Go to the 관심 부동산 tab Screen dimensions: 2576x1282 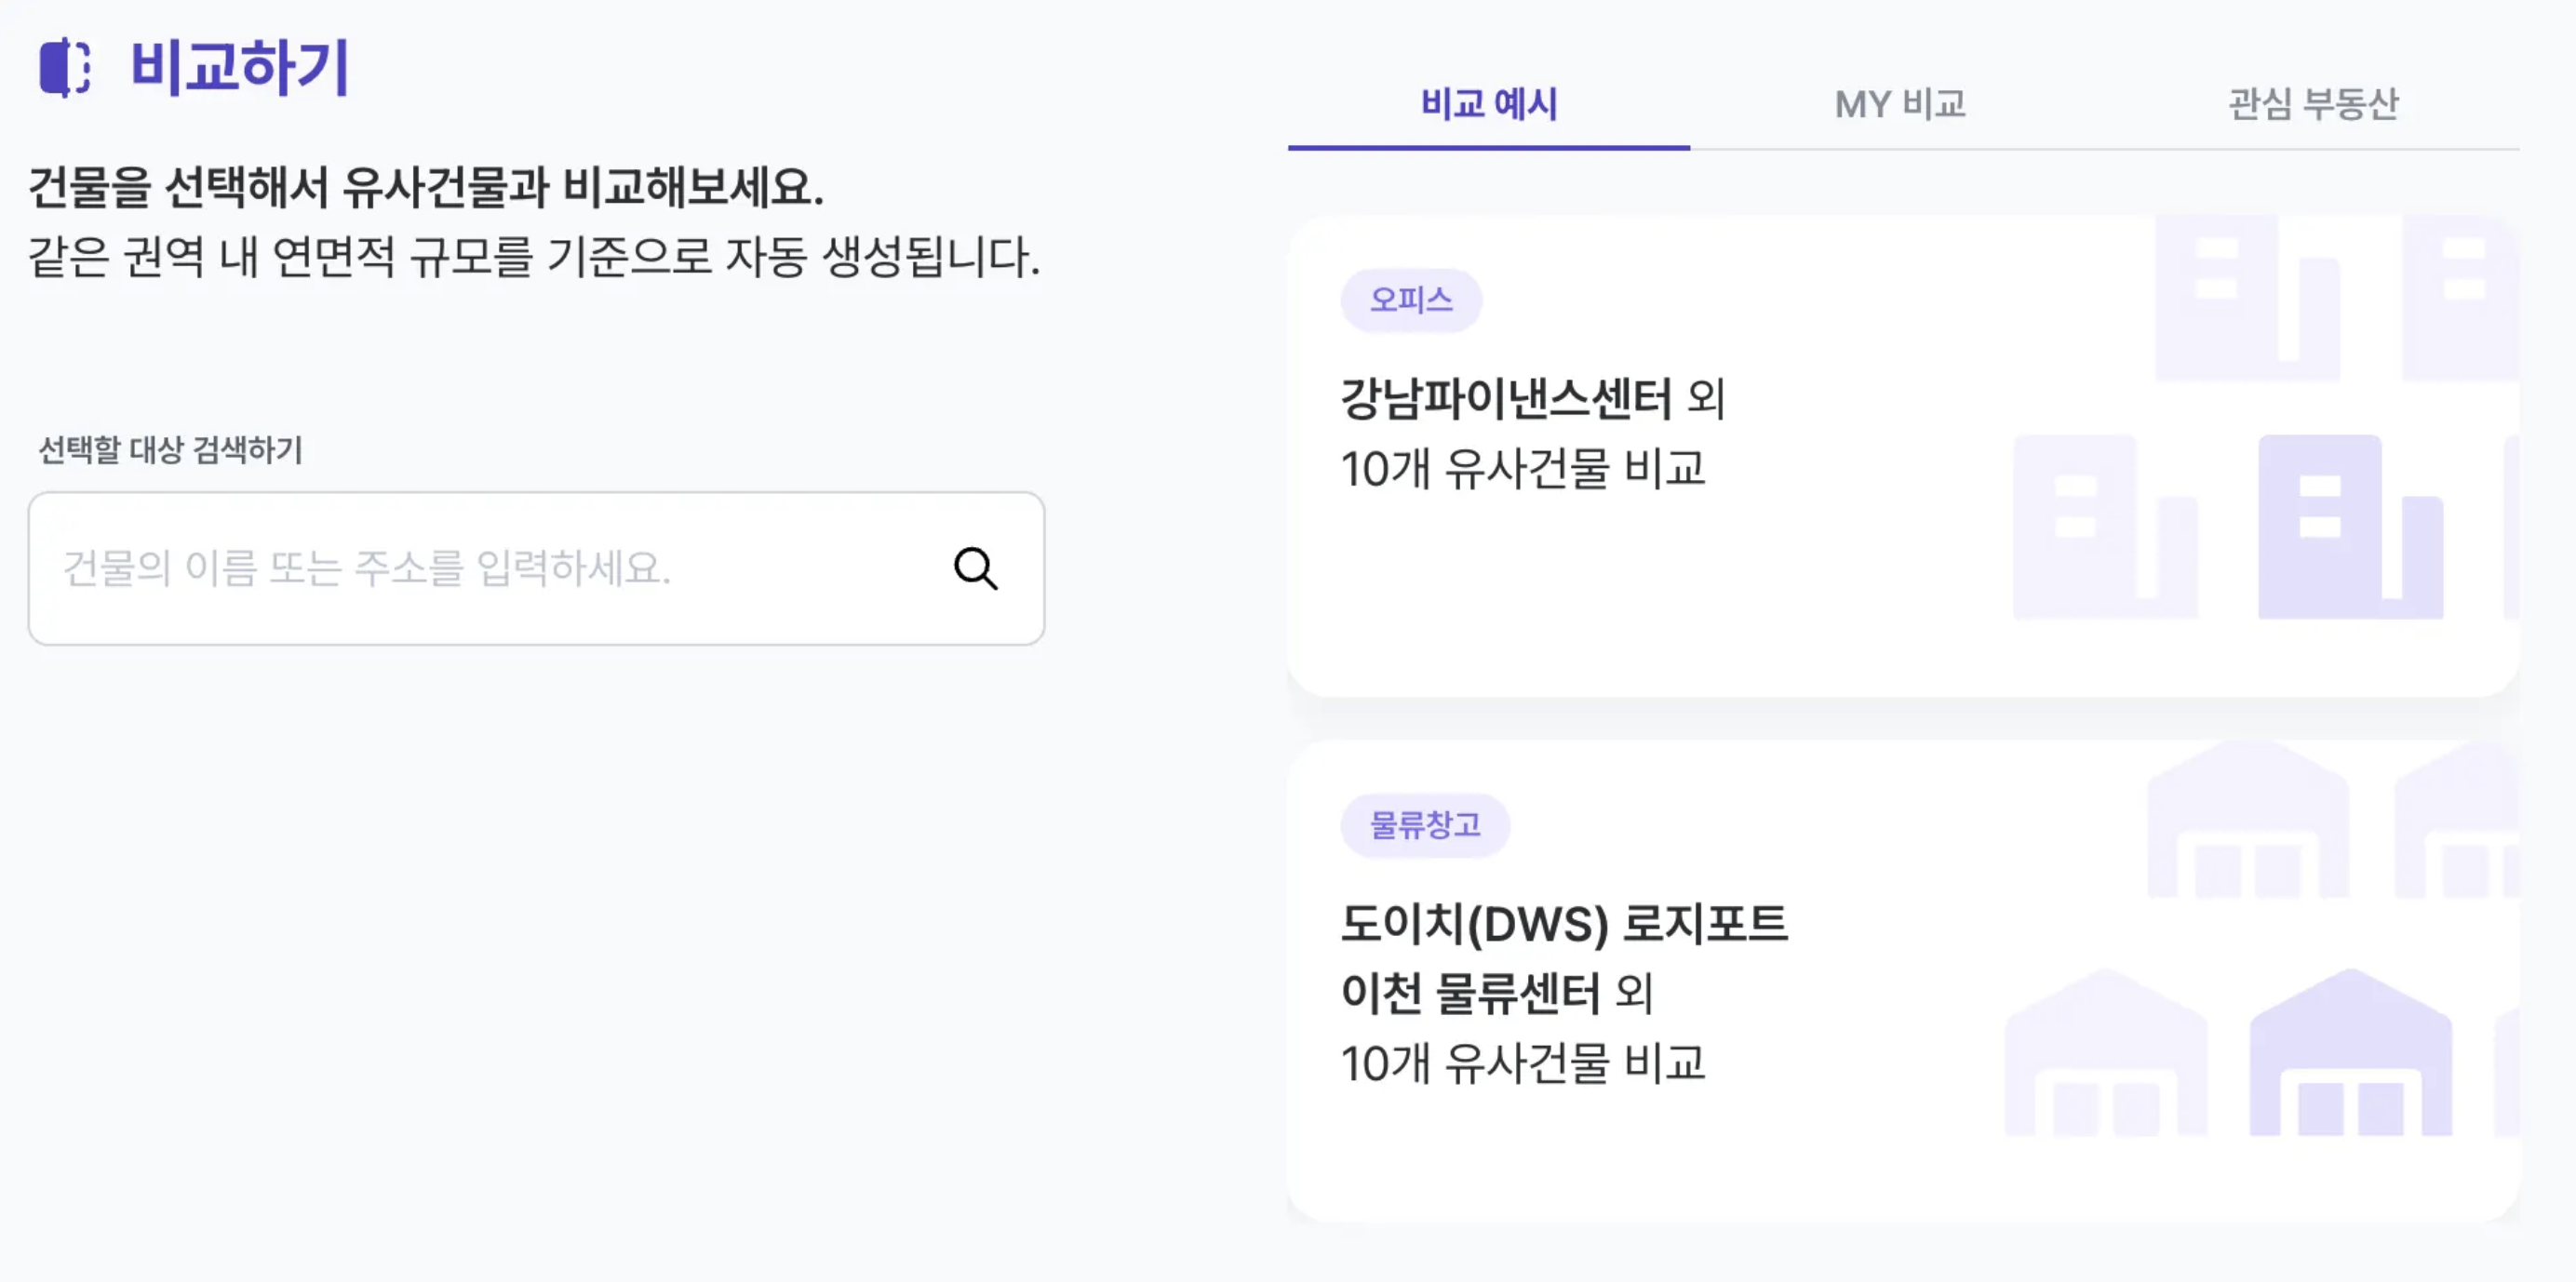pyautogui.click(x=2313, y=104)
